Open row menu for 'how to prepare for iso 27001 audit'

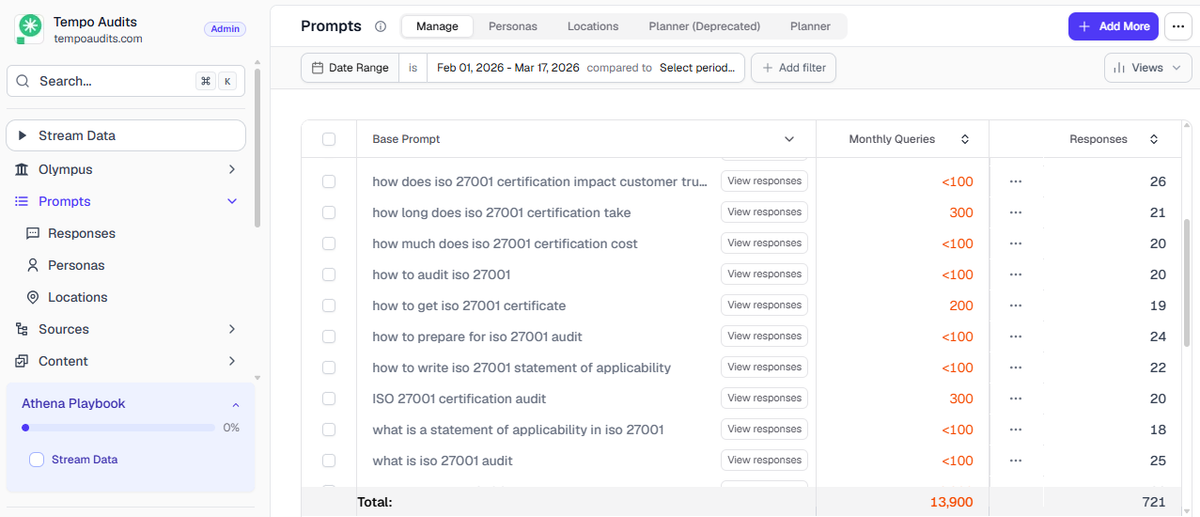click(1016, 337)
